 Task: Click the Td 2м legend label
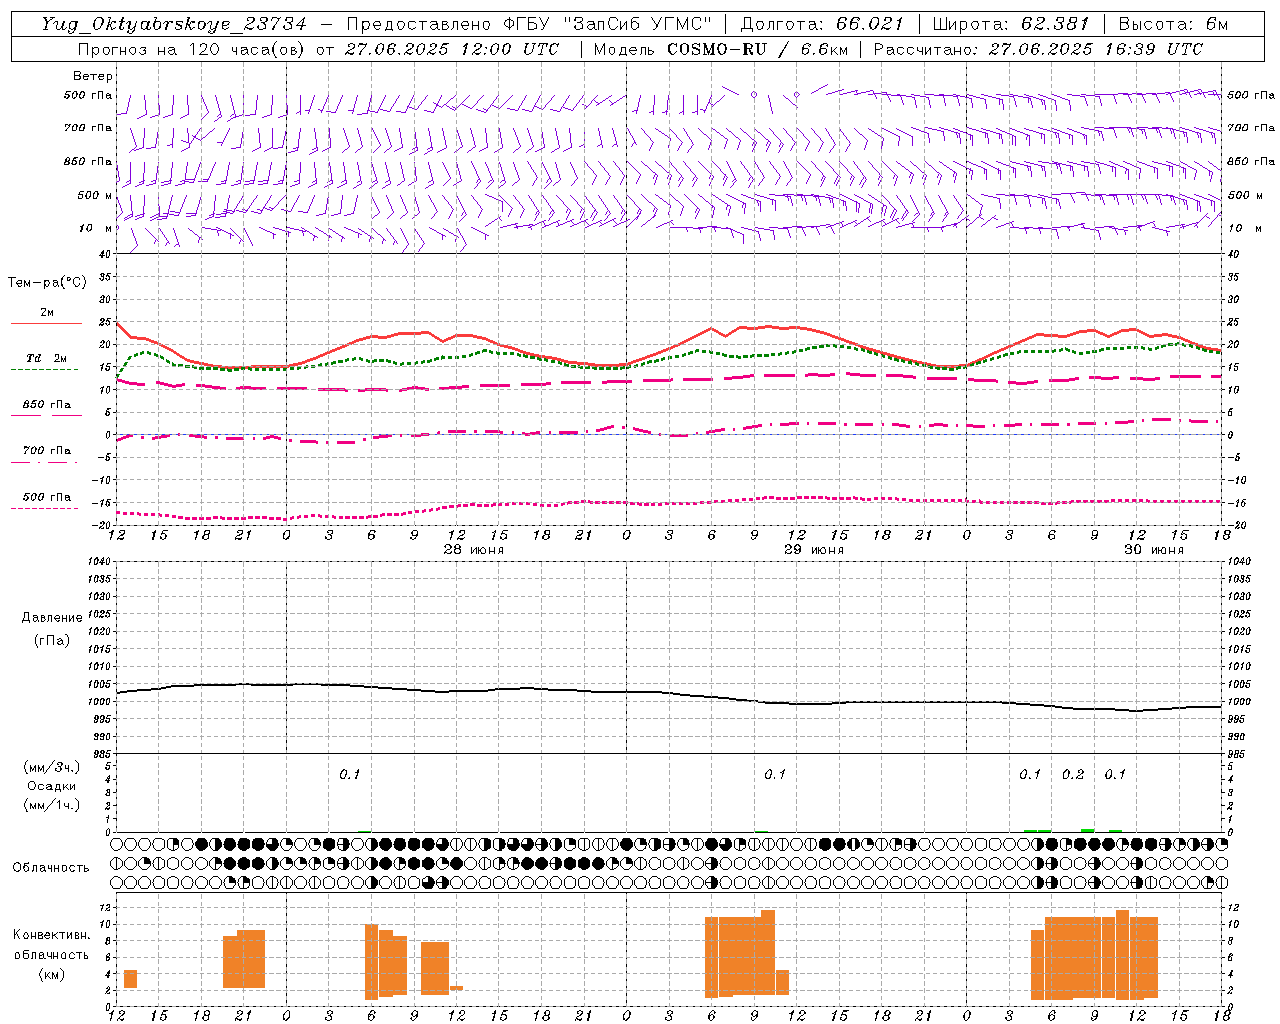[x=47, y=358]
